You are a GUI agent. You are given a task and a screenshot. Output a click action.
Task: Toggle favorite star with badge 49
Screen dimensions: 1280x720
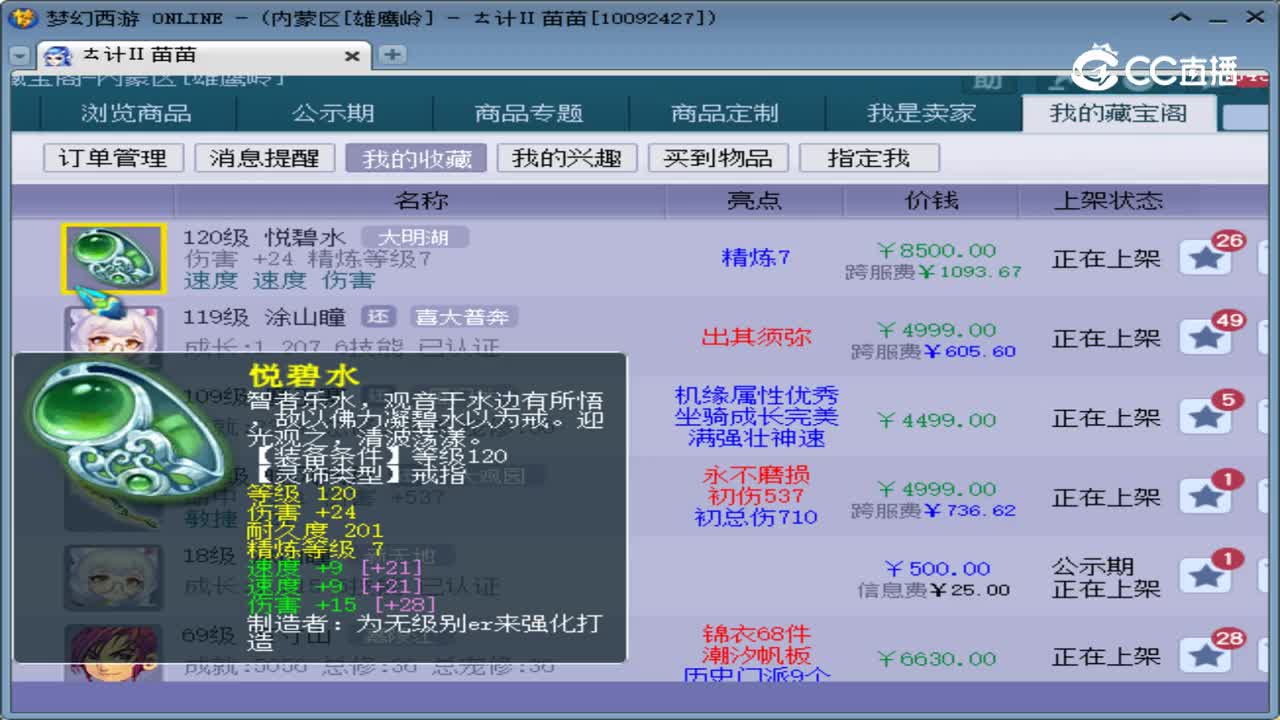tap(1206, 337)
